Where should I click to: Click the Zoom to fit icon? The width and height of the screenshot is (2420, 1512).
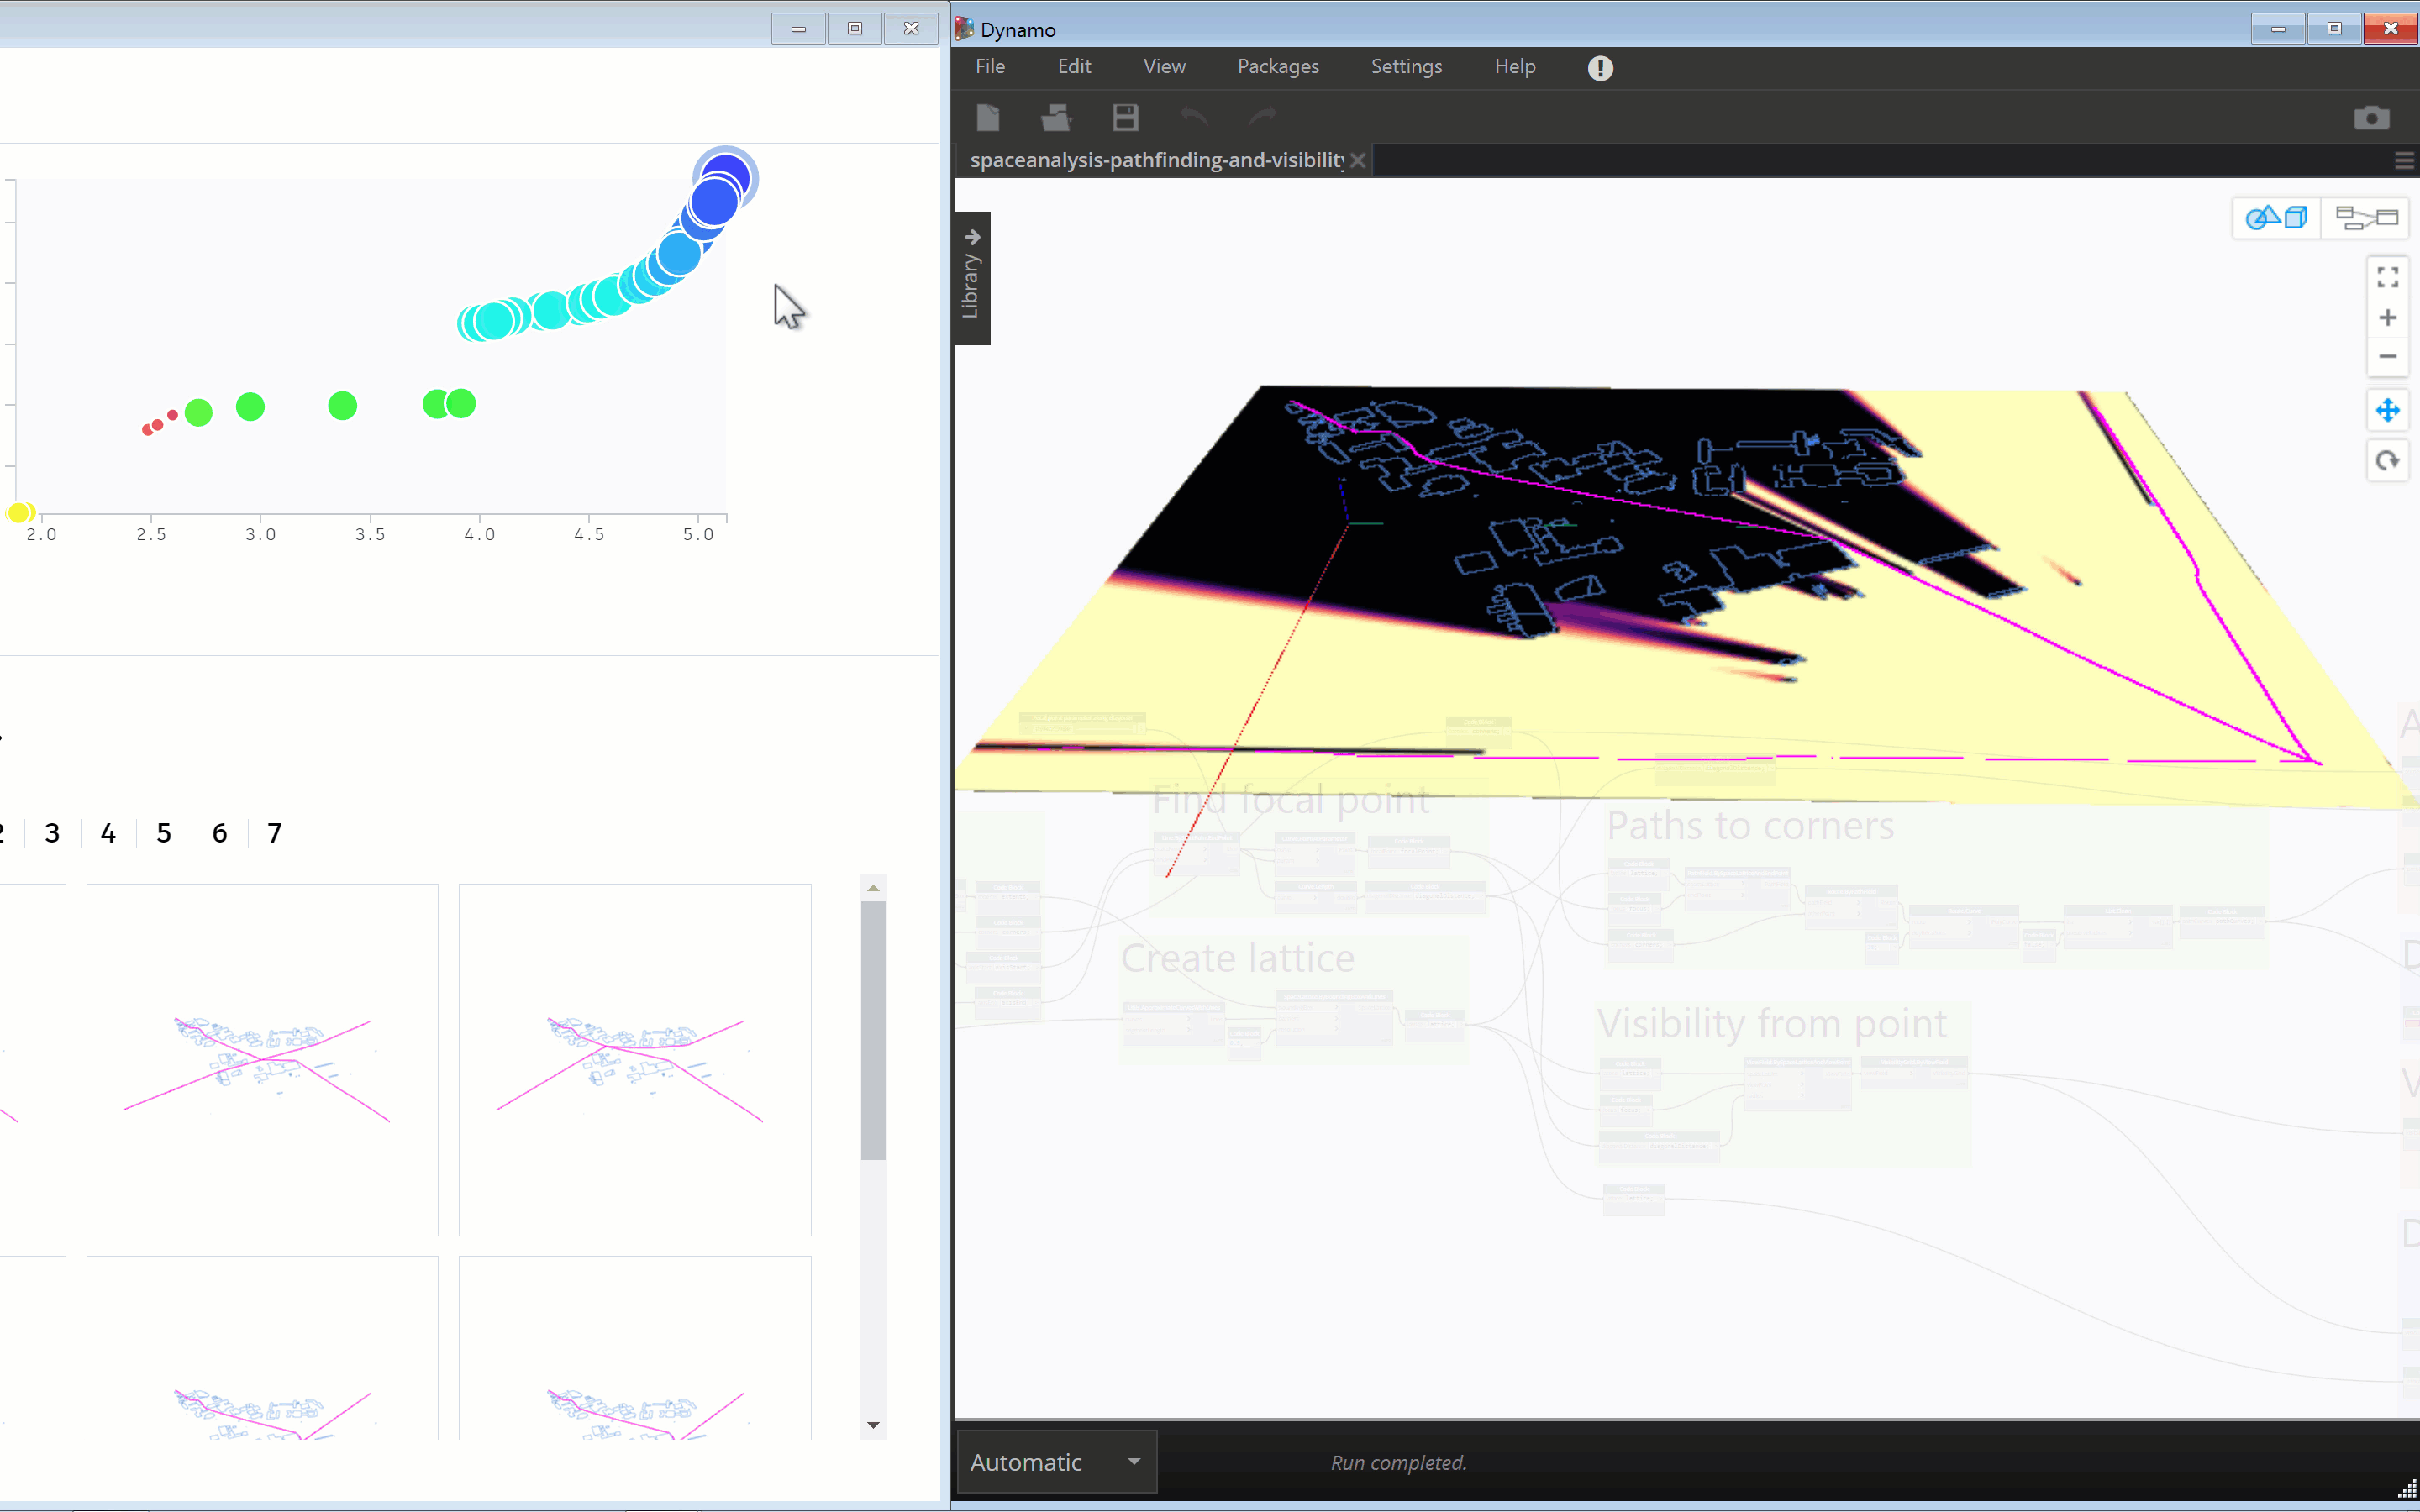(2388, 277)
